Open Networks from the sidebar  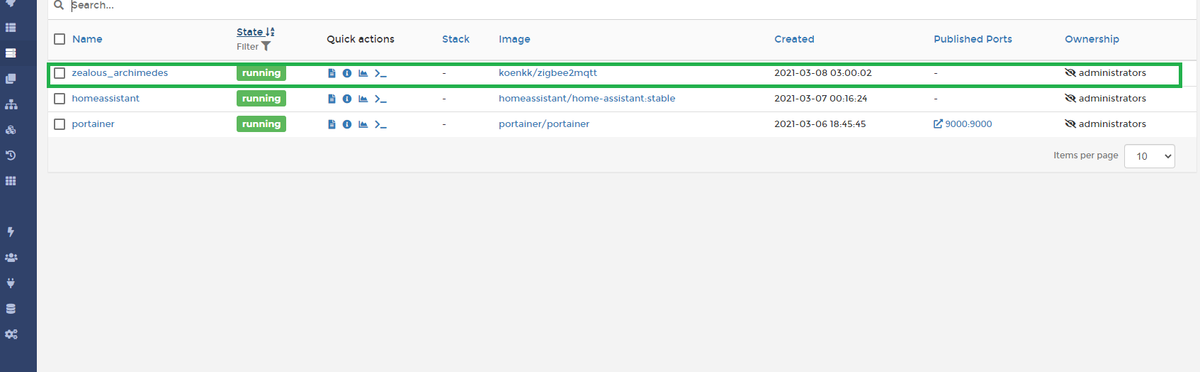click(11, 104)
